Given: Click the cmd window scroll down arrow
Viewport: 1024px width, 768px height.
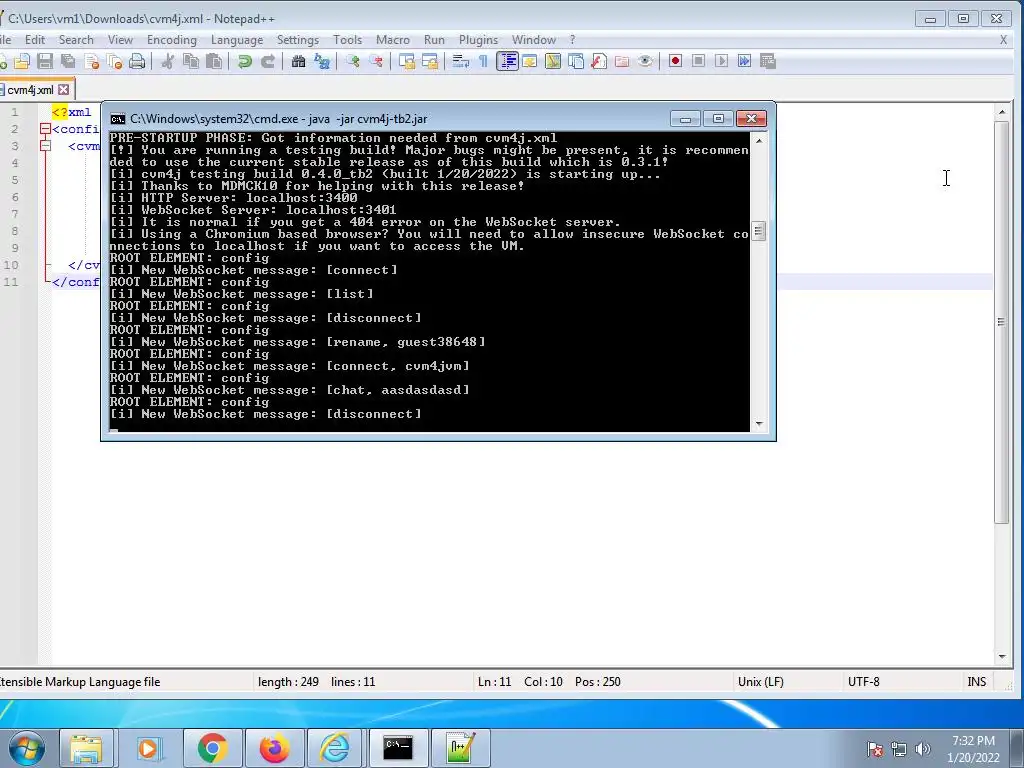Looking at the screenshot, I should pyautogui.click(x=758, y=424).
